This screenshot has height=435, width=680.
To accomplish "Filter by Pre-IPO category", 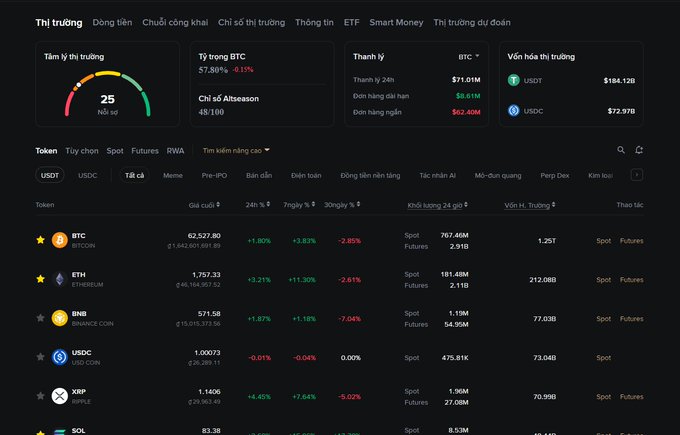I will [214, 175].
